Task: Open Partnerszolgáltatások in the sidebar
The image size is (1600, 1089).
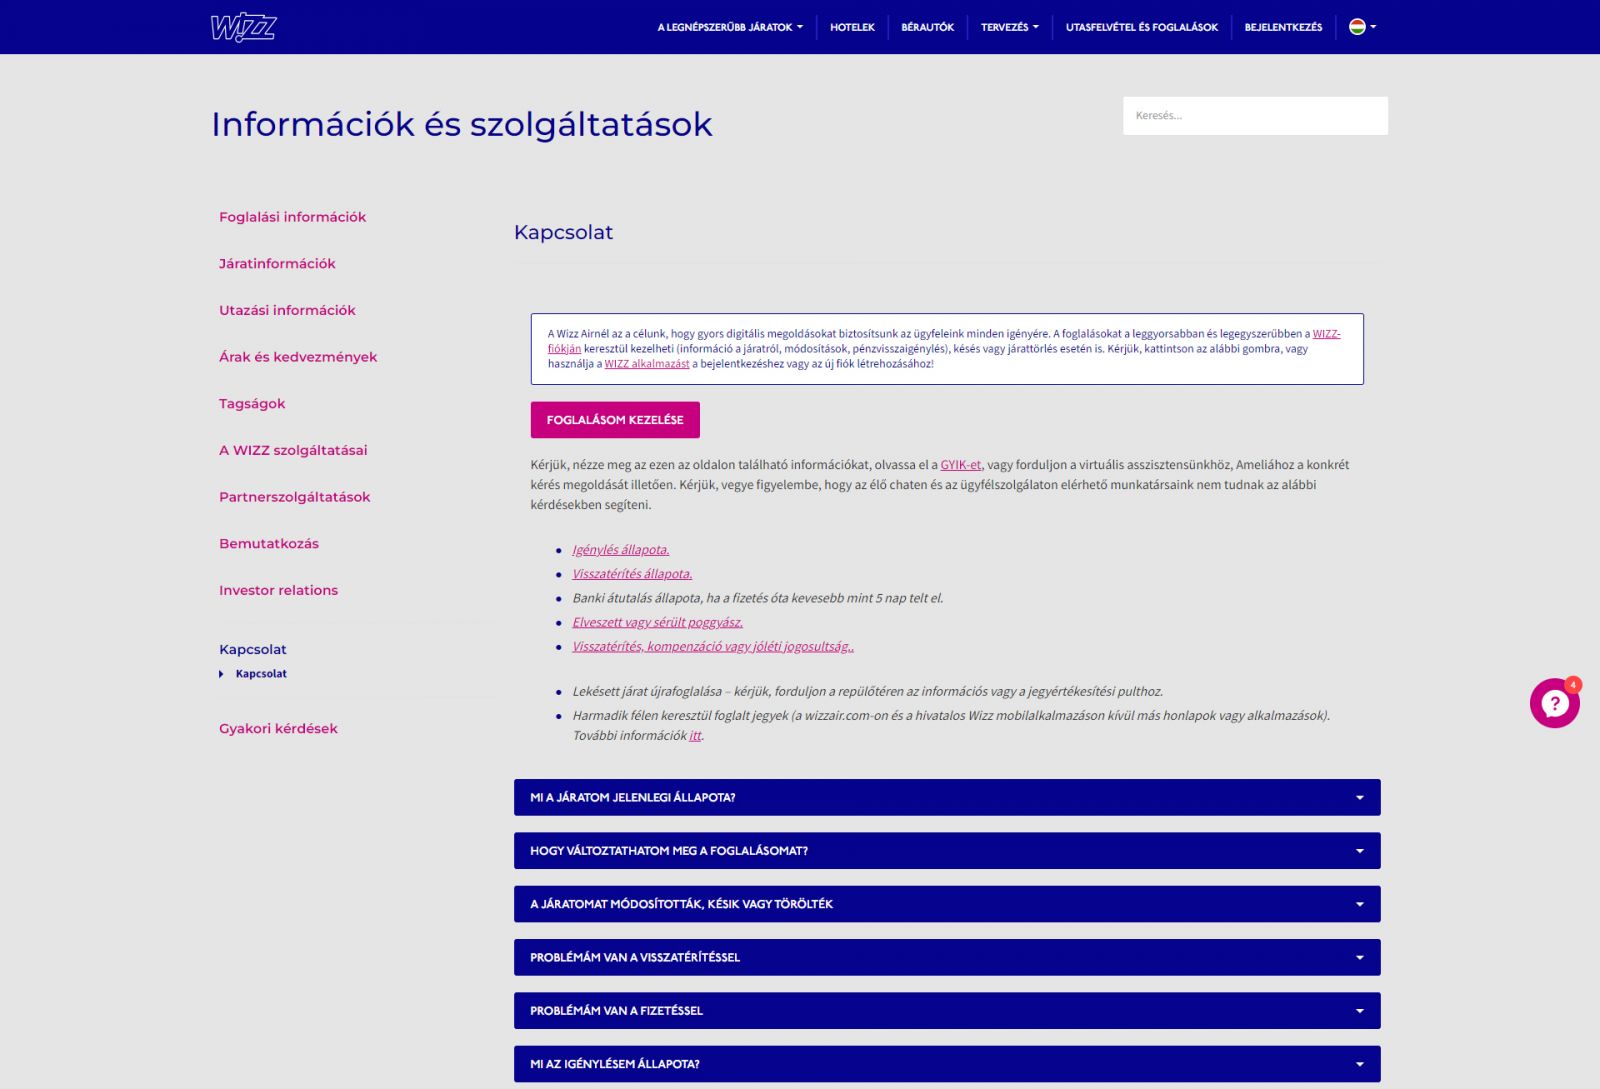Action: click(294, 497)
